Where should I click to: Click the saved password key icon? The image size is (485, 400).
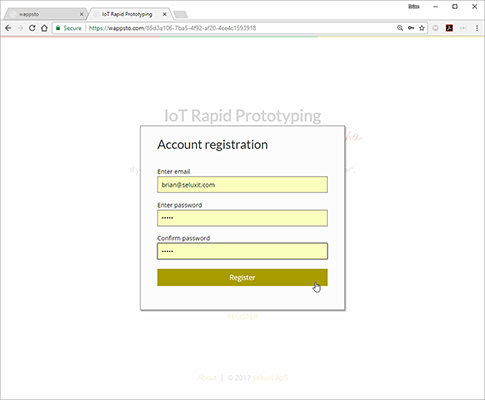pyautogui.click(x=411, y=28)
